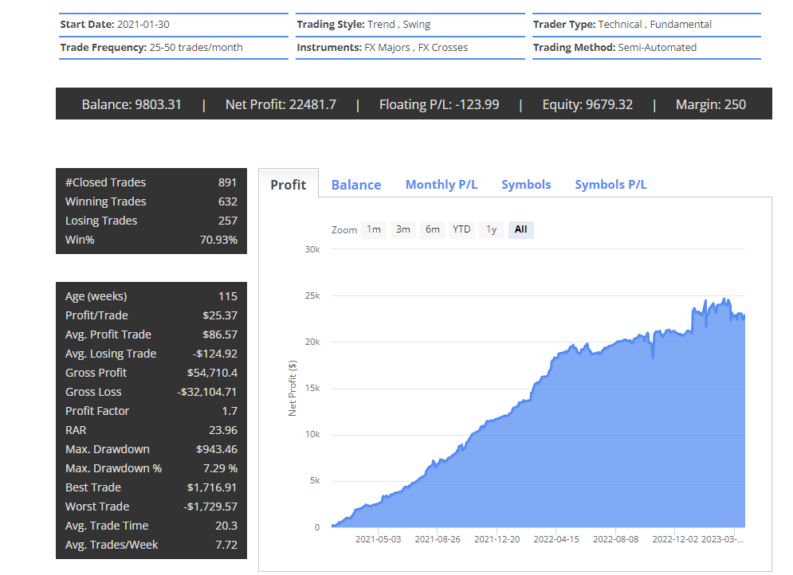793x575 pixels.
Task: Open the Monthly P/L tab
Action: coord(441,184)
